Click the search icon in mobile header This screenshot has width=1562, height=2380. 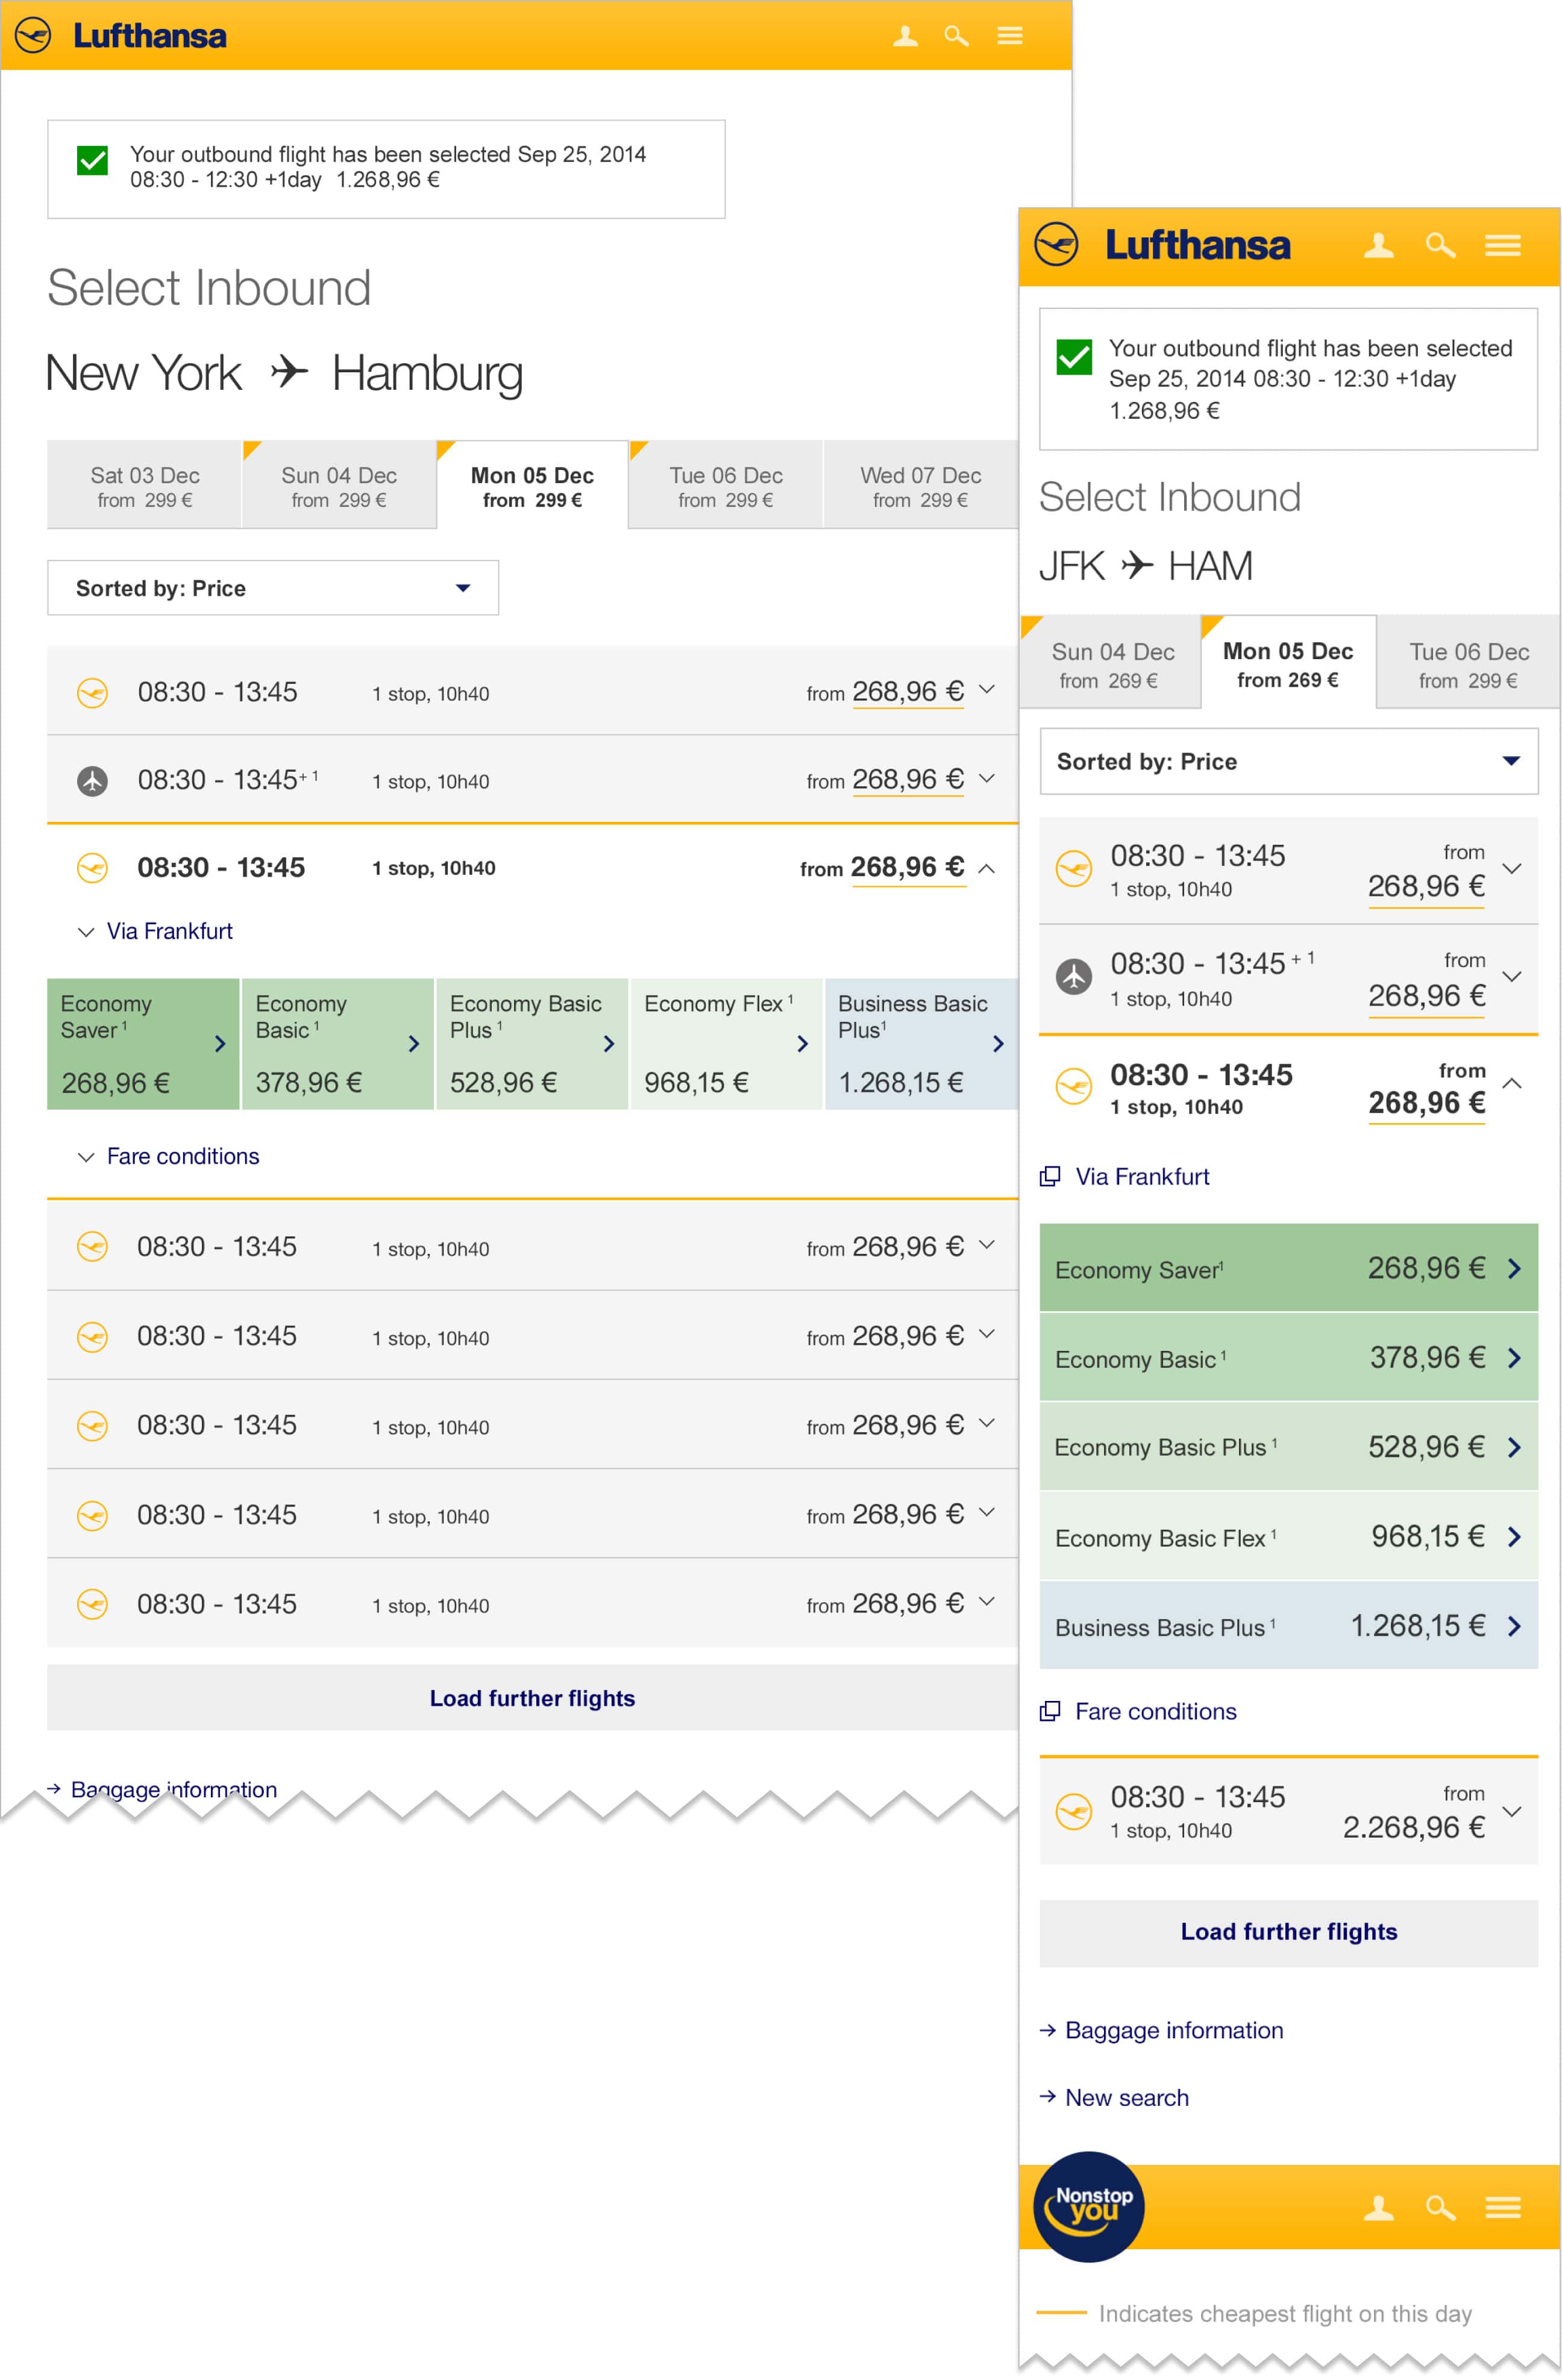1439,245
